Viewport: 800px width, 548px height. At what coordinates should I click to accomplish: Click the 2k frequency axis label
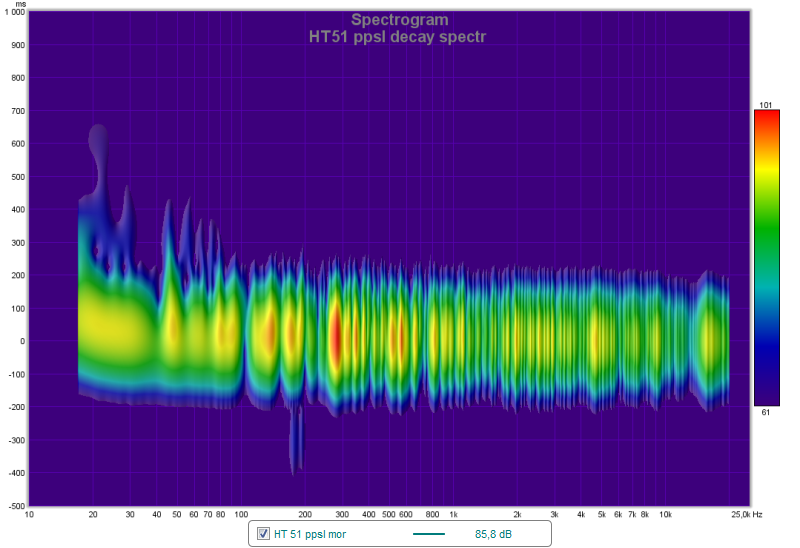click(517, 514)
